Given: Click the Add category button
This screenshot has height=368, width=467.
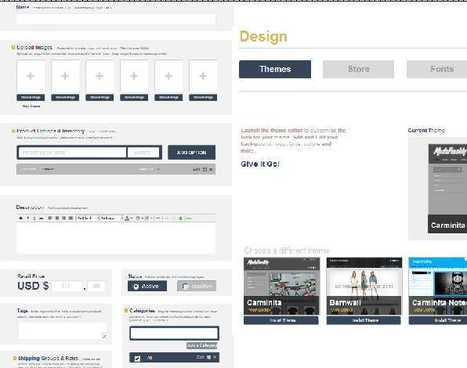Looking at the screenshot, I should point(202,346).
